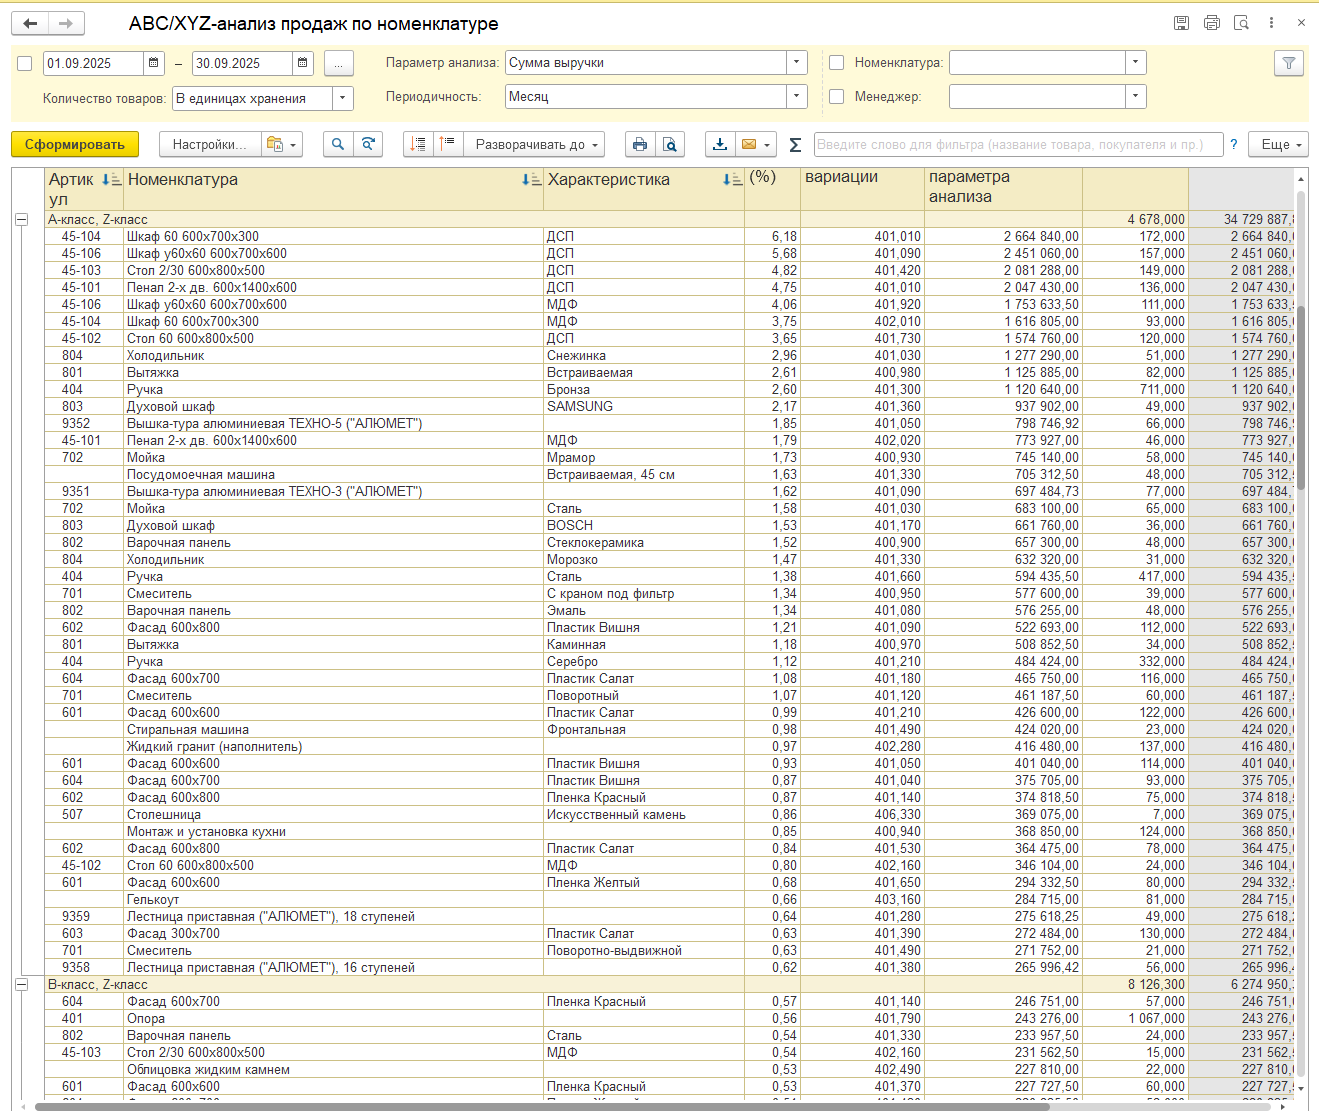Collapse the A-класс, Z-класс group
The image size is (1319, 1111).
click(21, 220)
